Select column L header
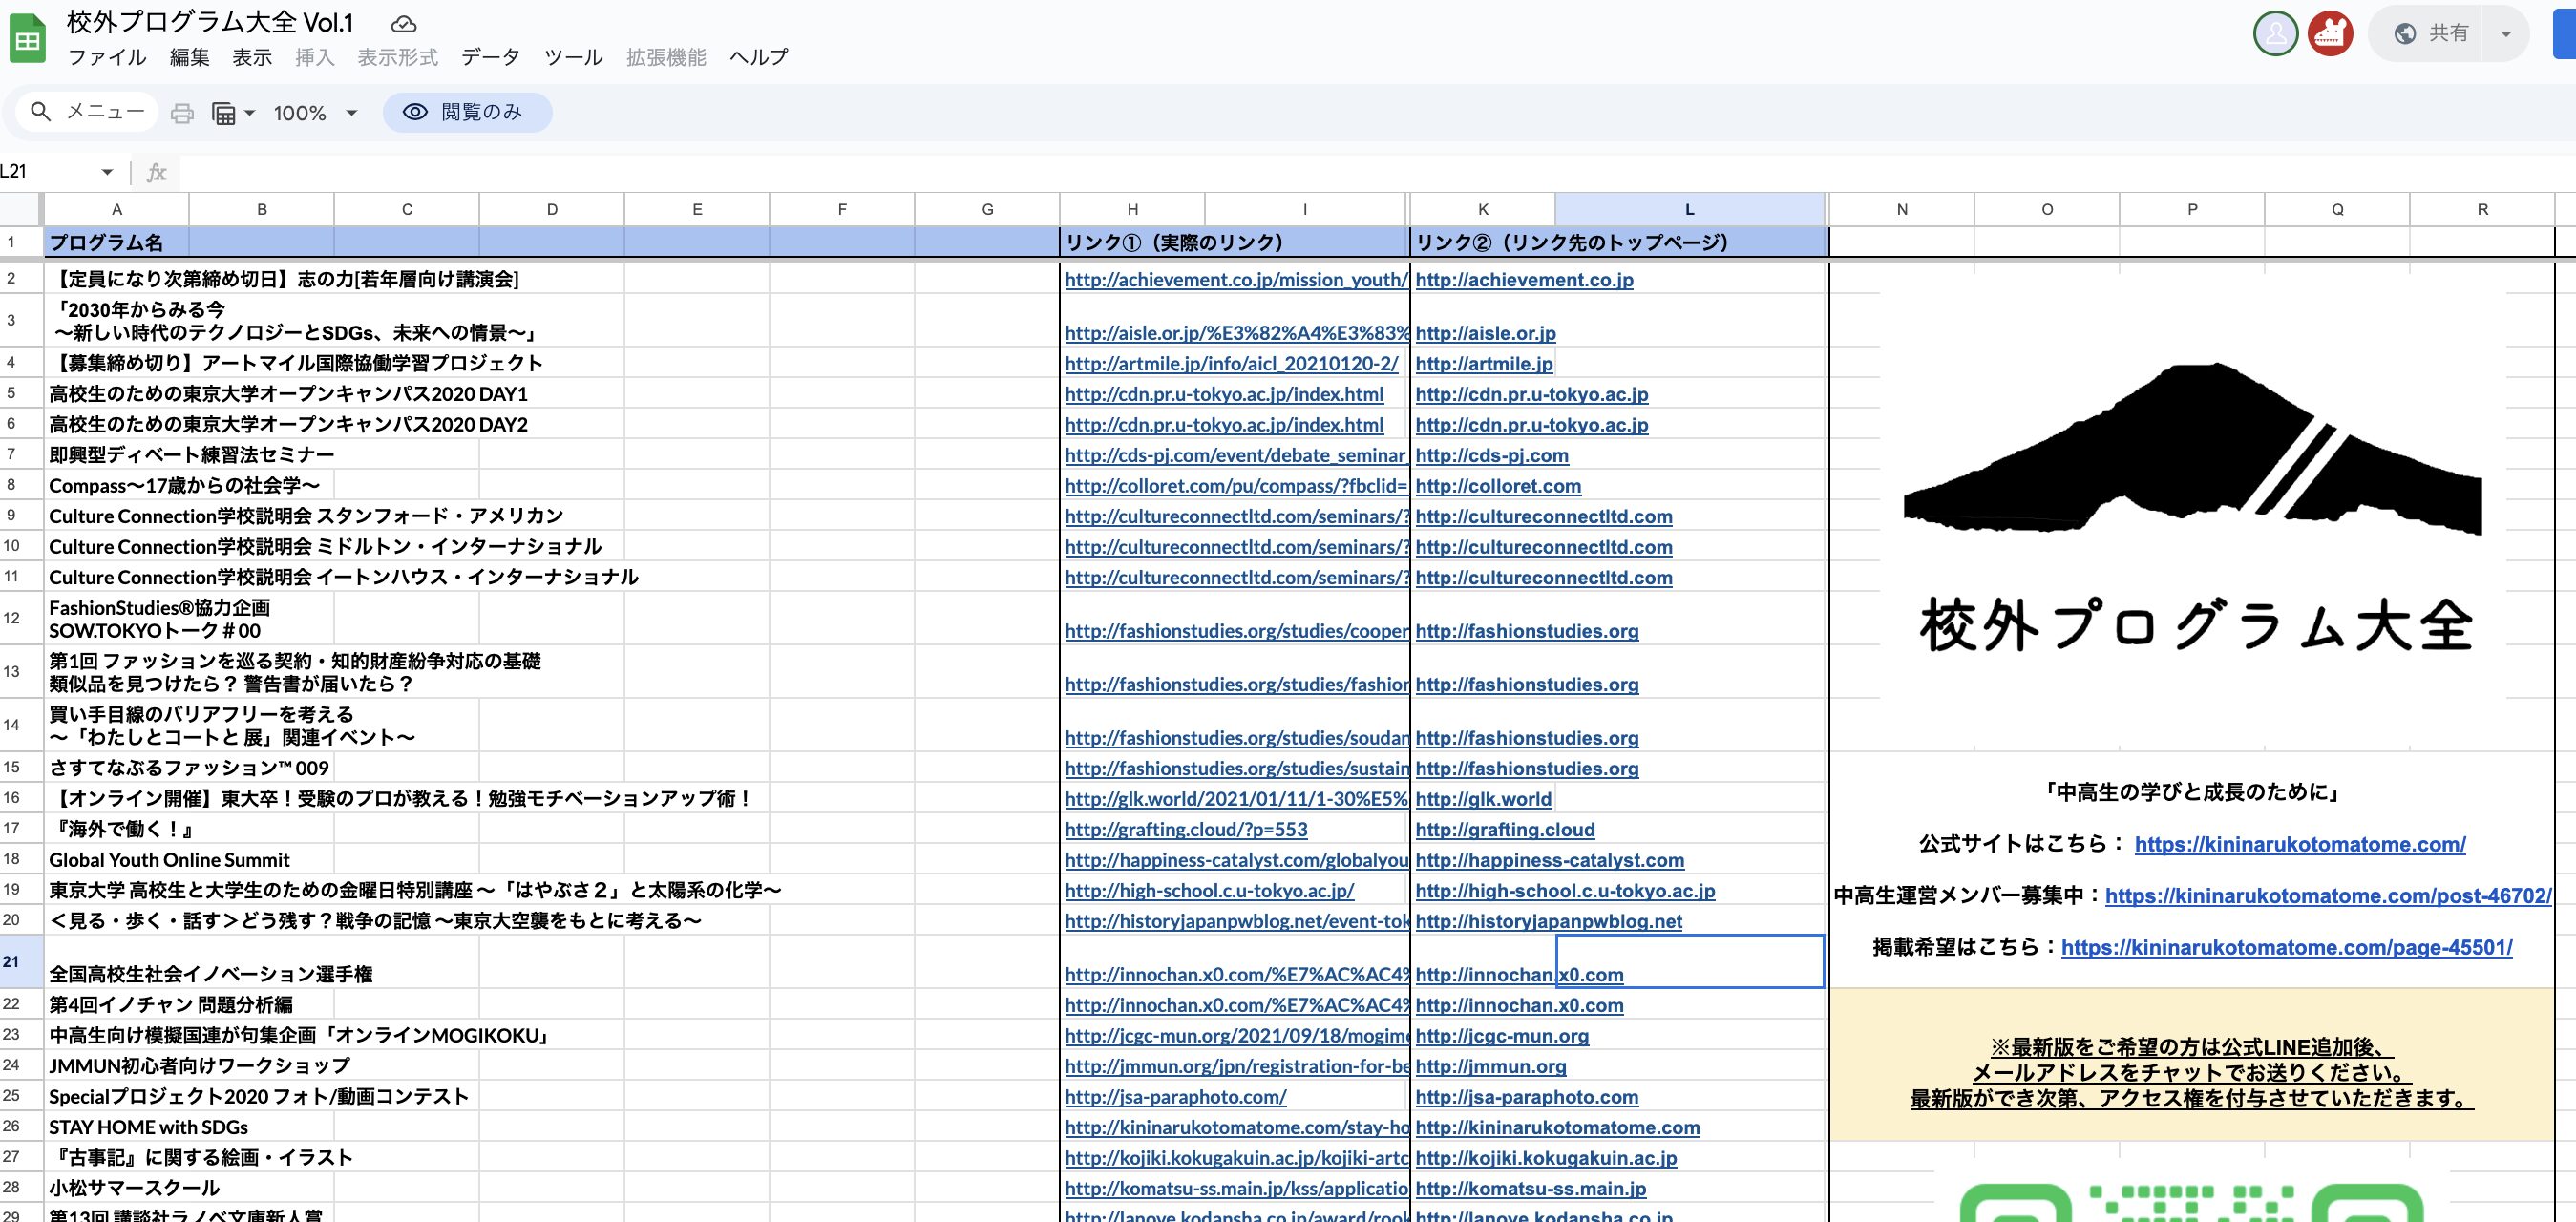The height and width of the screenshot is (1222, 2576). (1690, 209)
